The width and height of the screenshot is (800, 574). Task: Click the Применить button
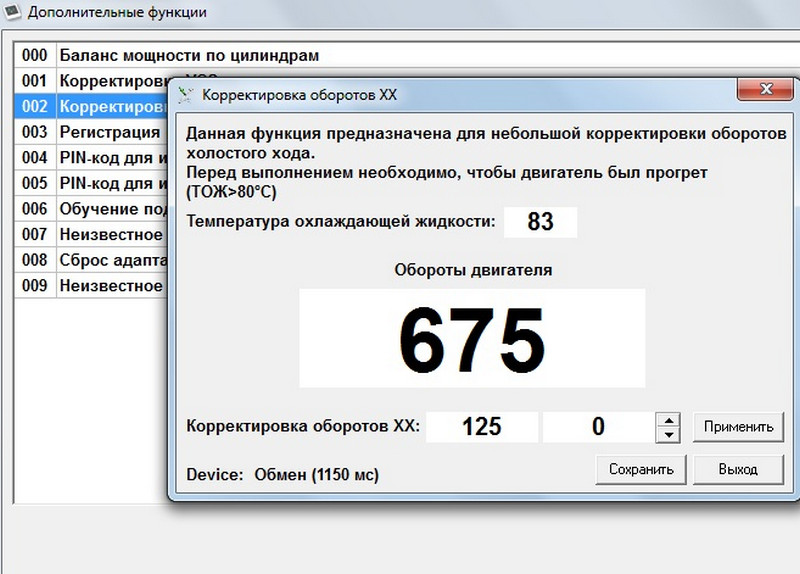[738, 427]
